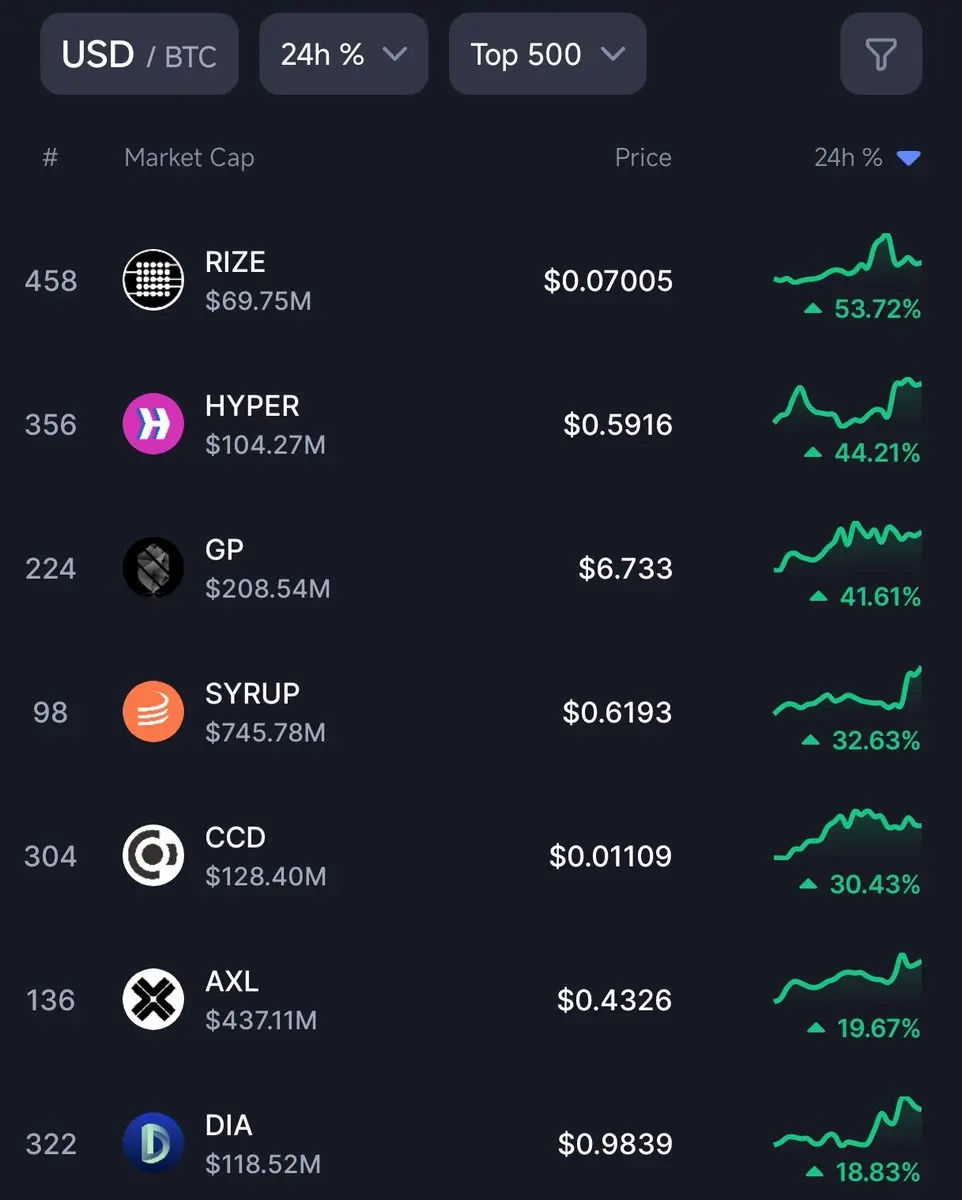The width and height of the screenshot is (962, 1200).
Task: Open the Top 500 dropdown
Action: coord(547,54)
